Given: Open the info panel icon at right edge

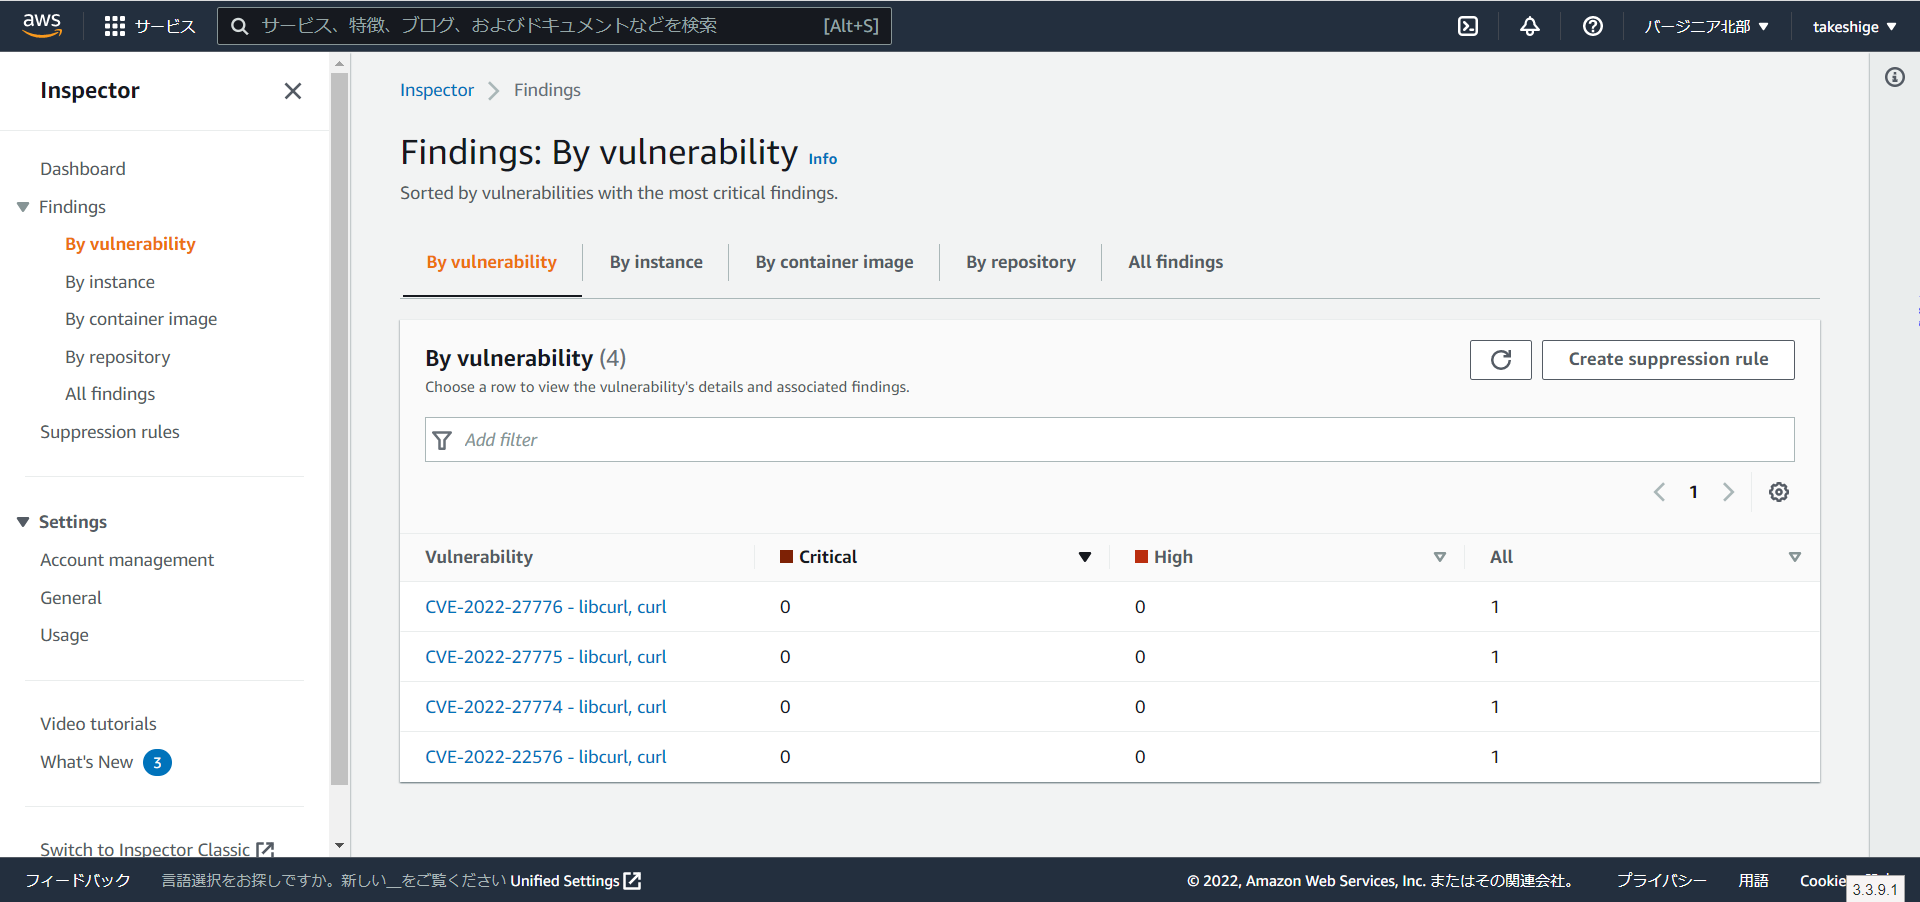Looking at the screenshot, I should point(1895,77).
